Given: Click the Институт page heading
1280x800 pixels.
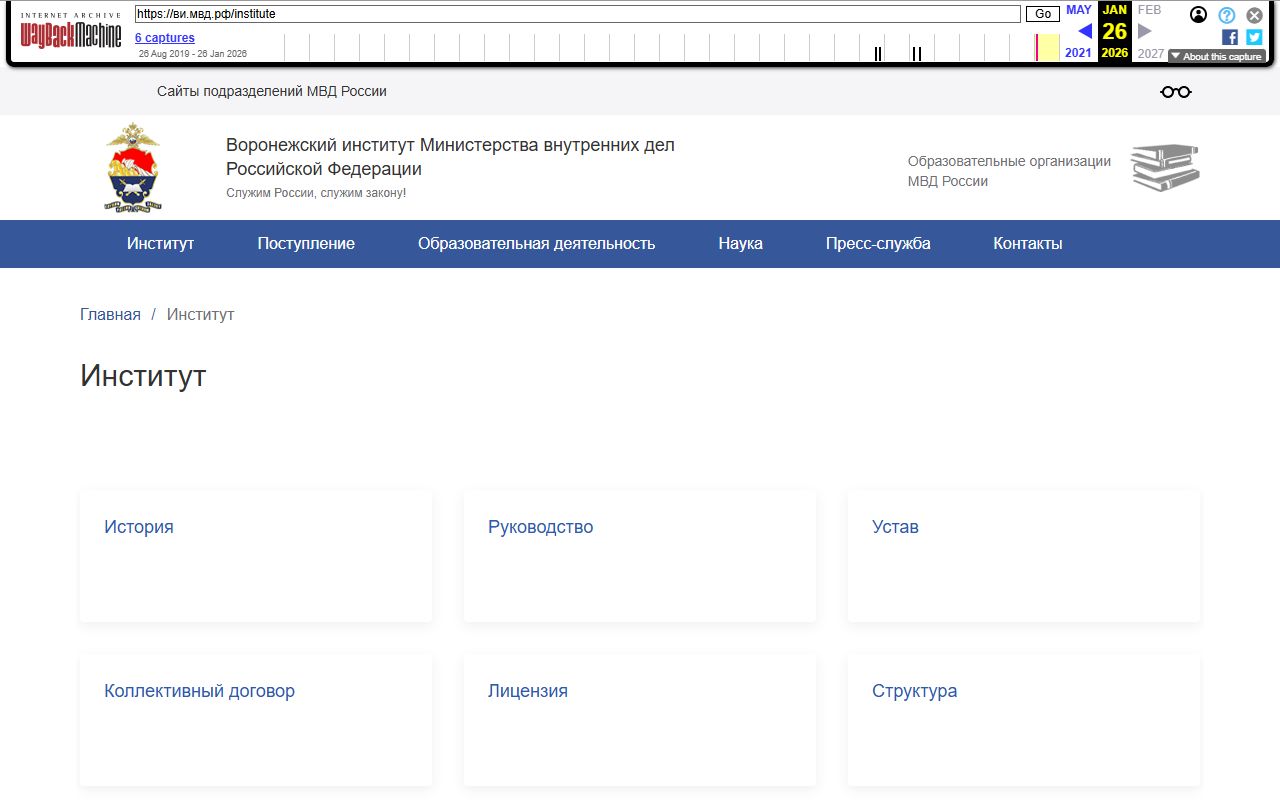Looking at the screenshot, I should tap(143, 376).
